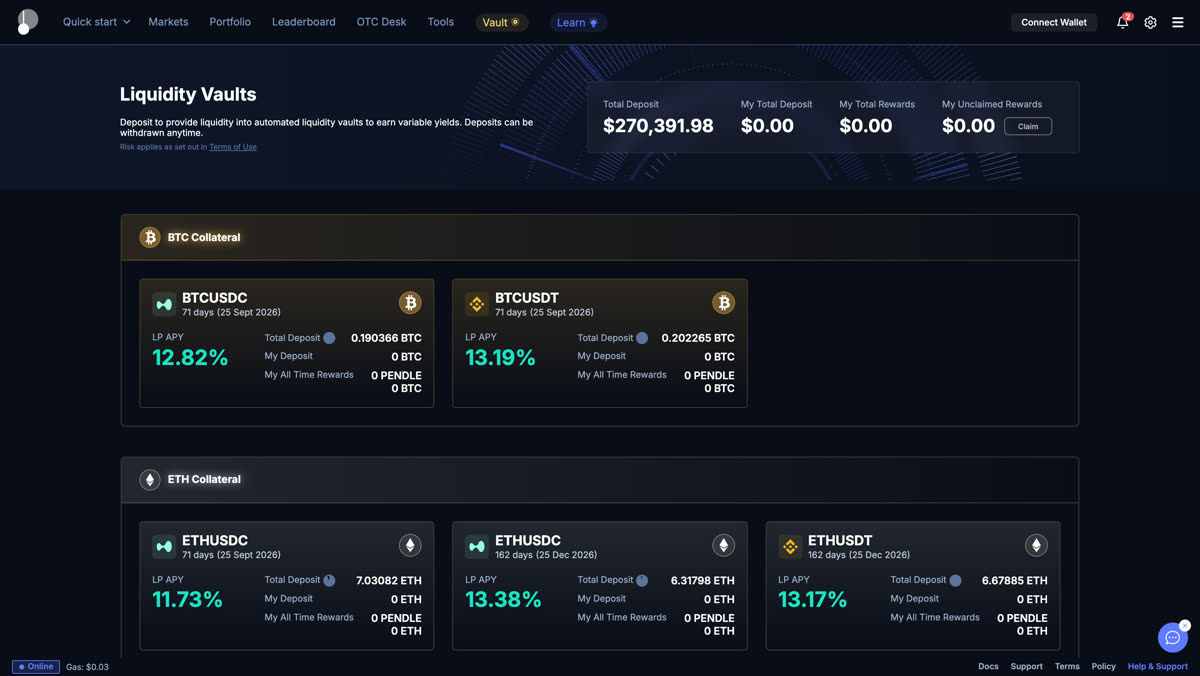Click the protocol icon on BTCUSDC card
The width and height of the screenshot is (1200, 676).
[x=164, y=303]
